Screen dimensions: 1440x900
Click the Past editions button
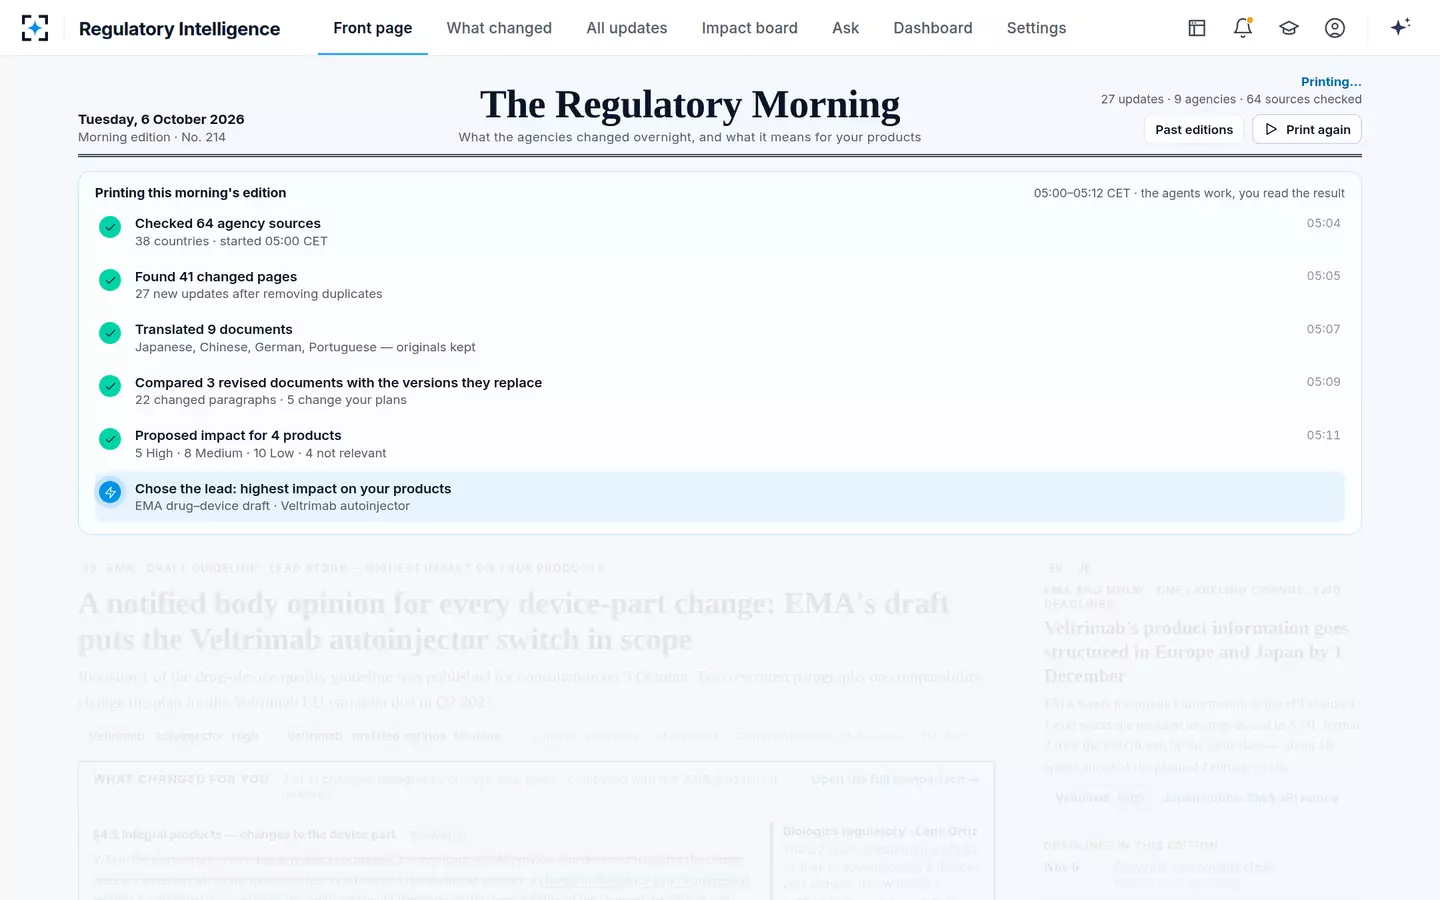1194,129
